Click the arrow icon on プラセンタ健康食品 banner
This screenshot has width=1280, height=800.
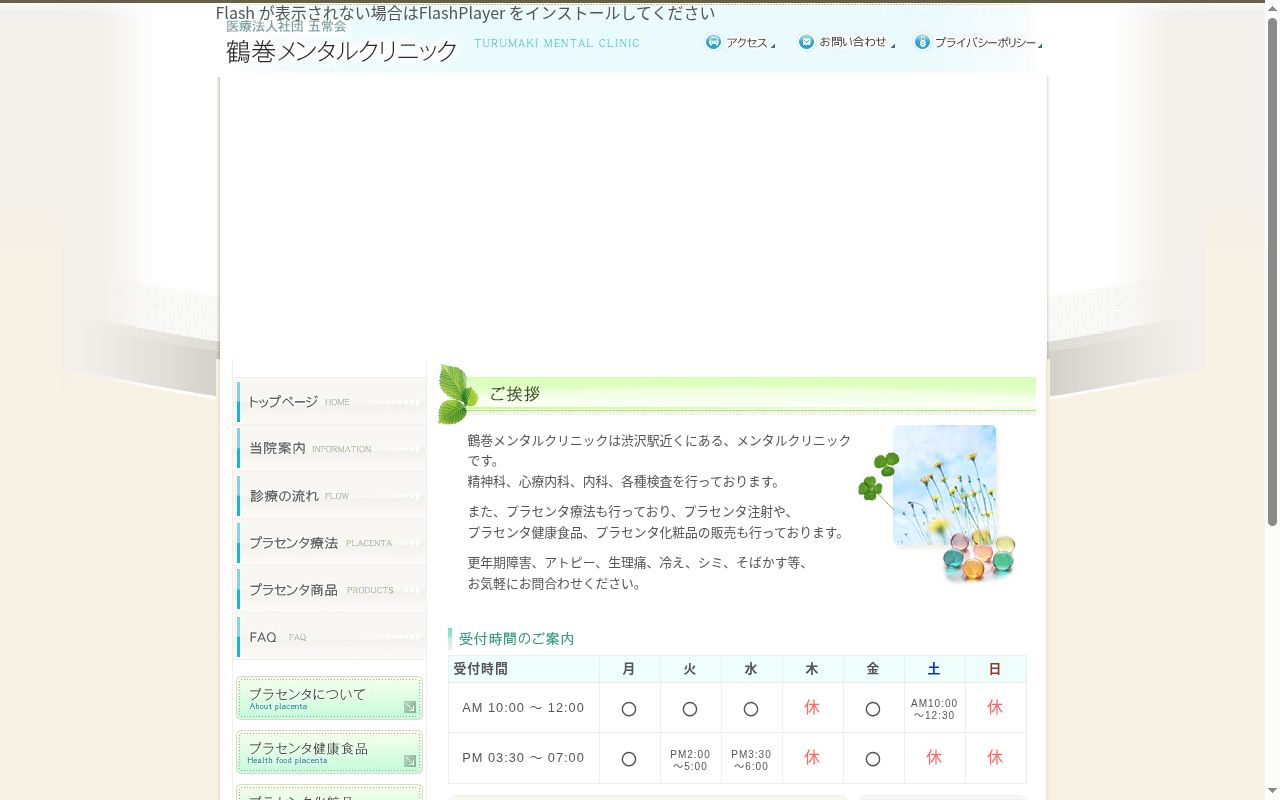pos(410,761)
